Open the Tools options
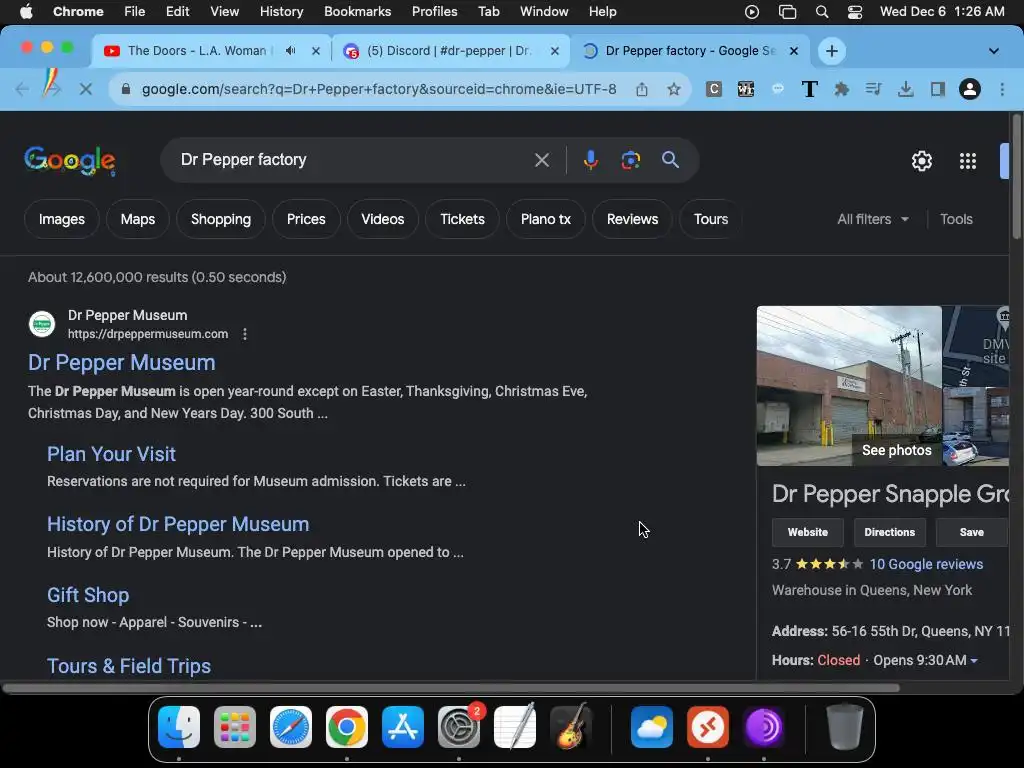 point(956,219)
